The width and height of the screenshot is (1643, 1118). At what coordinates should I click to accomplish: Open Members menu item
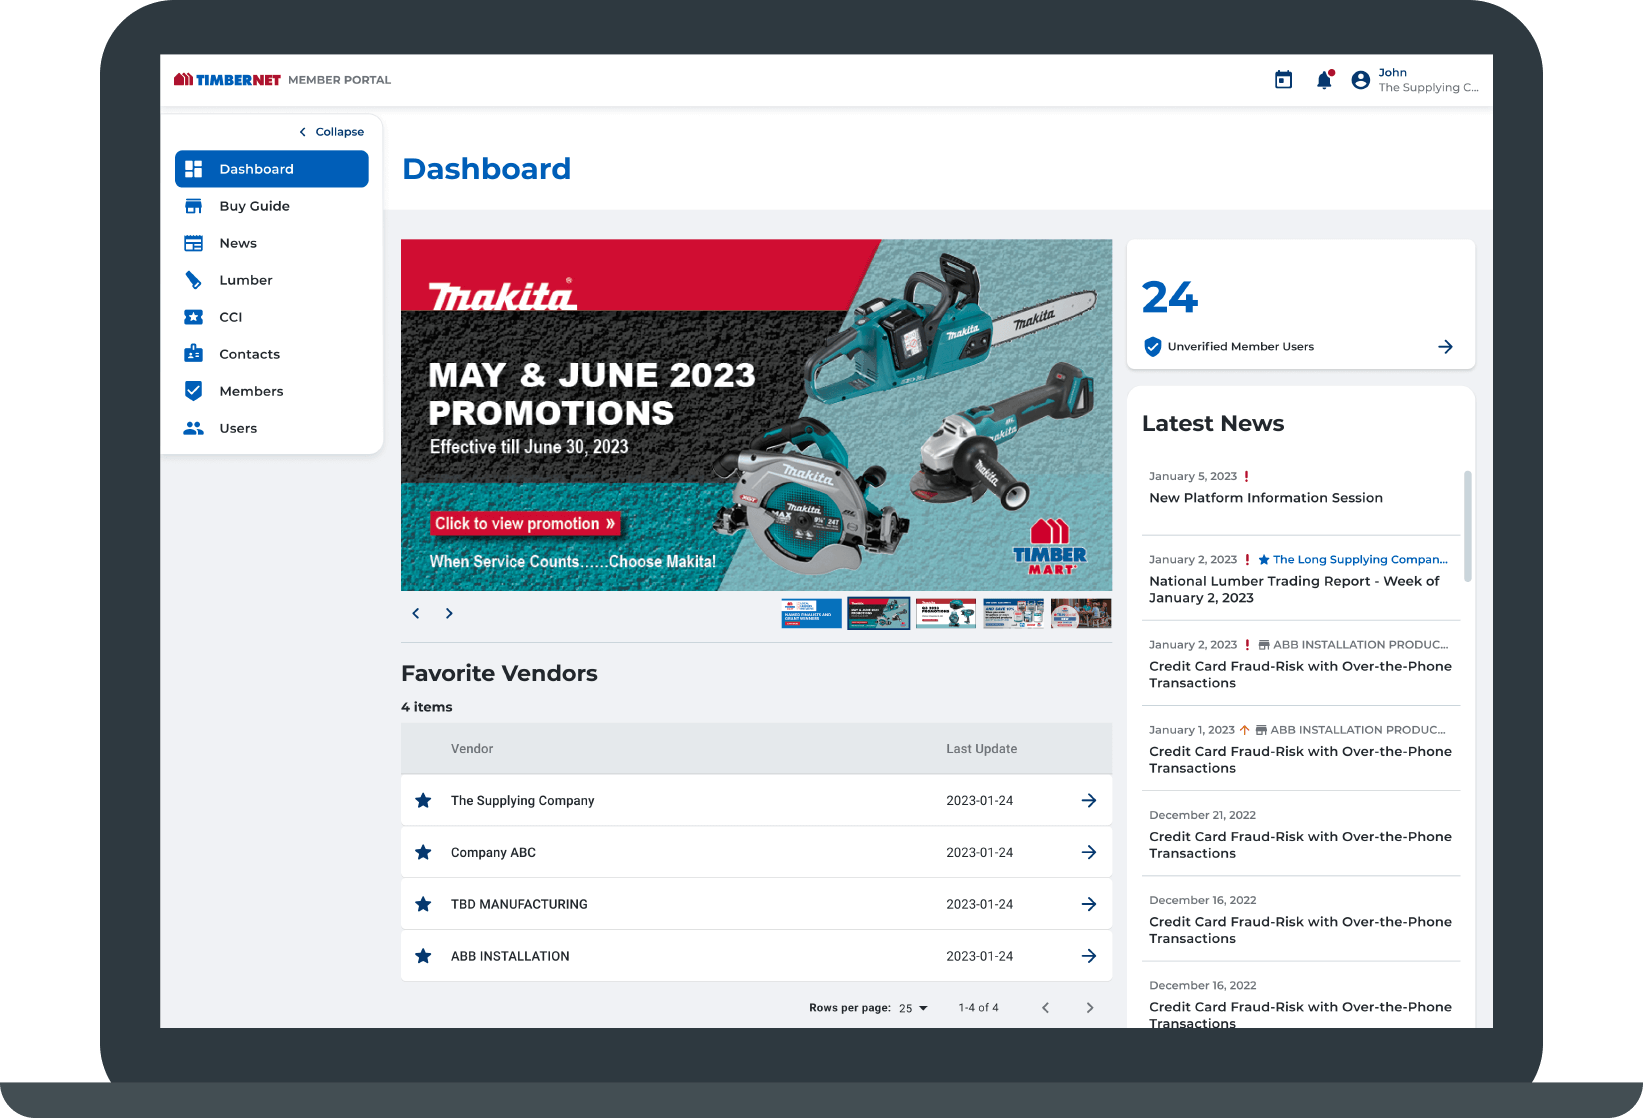coord(272,391)
